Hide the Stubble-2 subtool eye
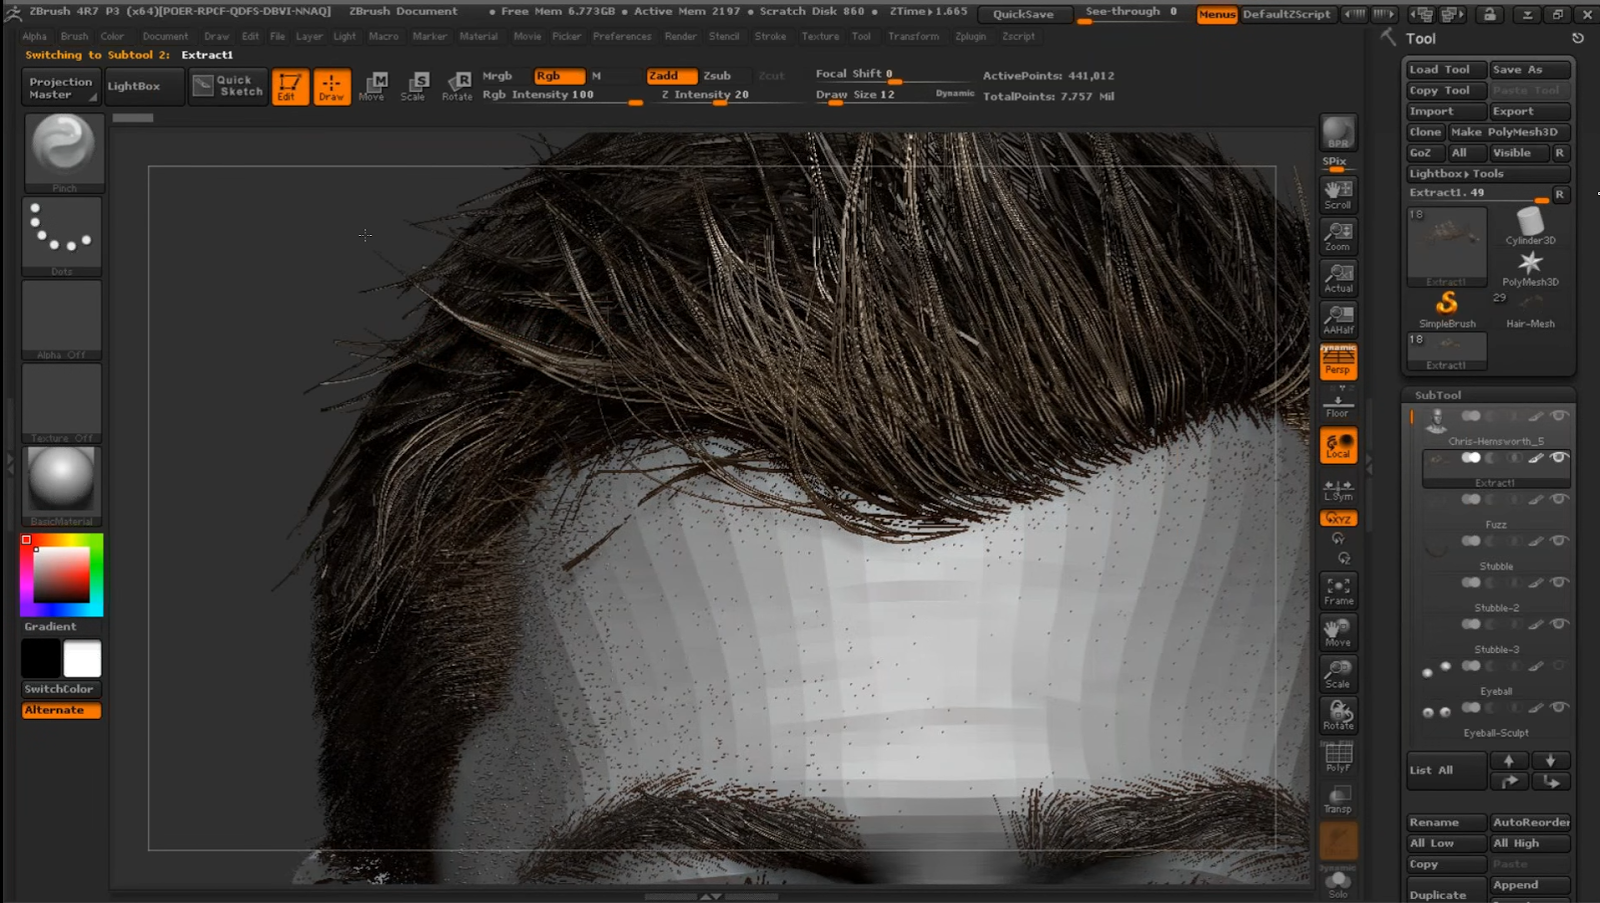 [1559, 582]
